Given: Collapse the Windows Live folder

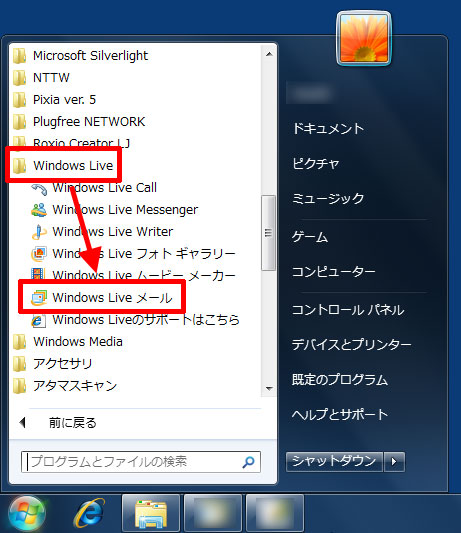Looking at the screenshot, I should pos(63,166).
